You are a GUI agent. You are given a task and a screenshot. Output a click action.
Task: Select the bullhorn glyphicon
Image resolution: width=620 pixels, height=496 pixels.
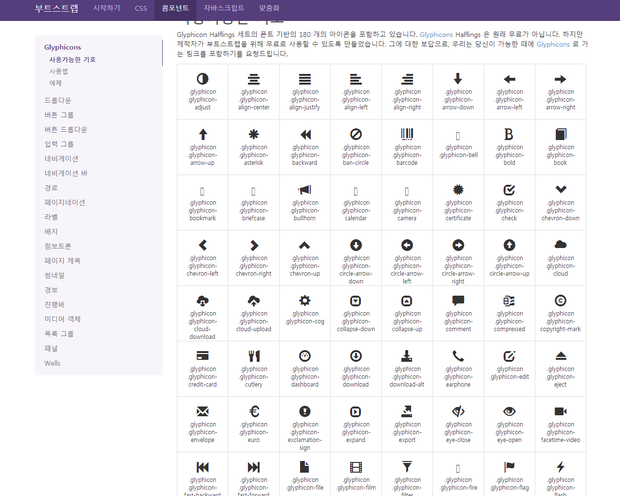[305, 190]
